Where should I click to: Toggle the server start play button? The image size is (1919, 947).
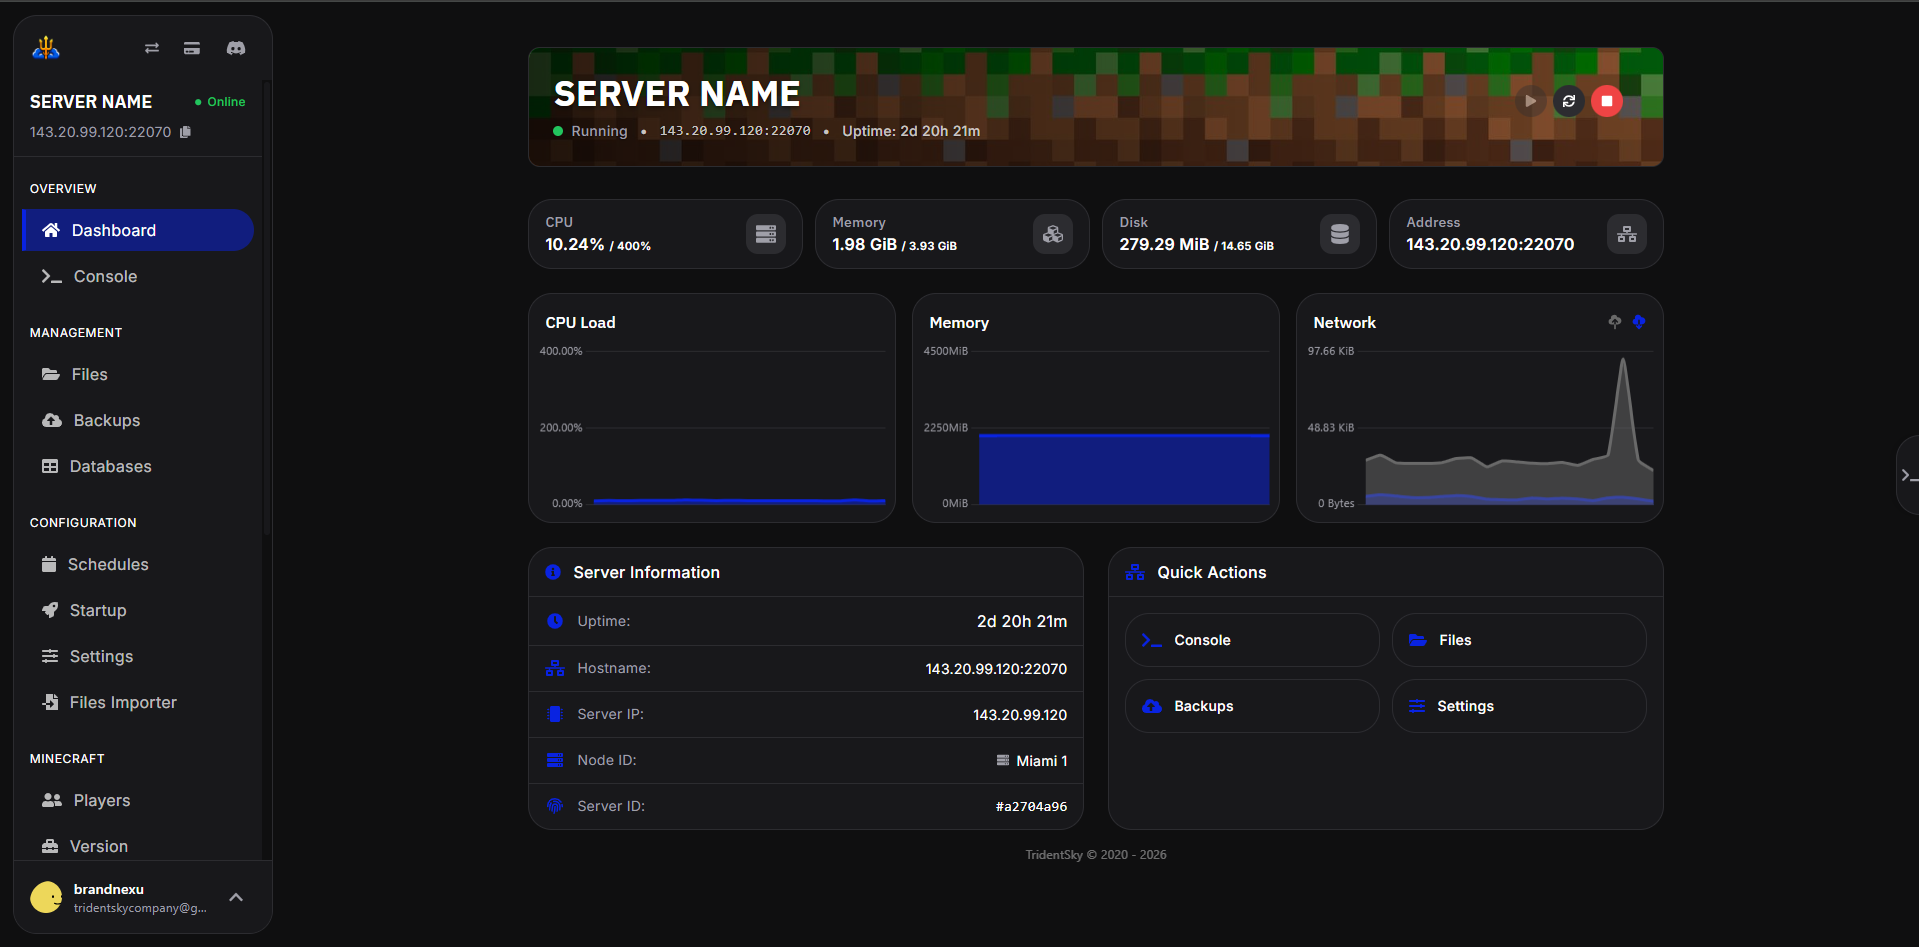pyautogui.click(x=1530, y=101)
